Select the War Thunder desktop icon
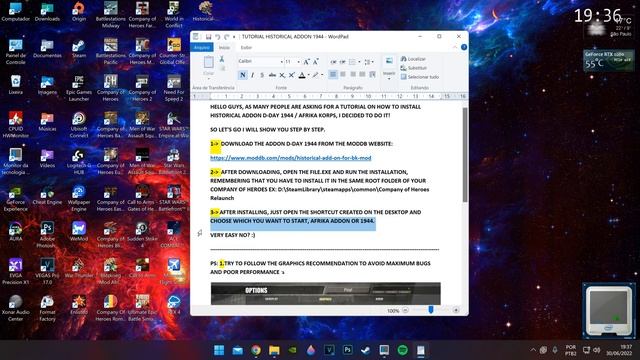The image size is (640, 360). [x=79, y=268]
